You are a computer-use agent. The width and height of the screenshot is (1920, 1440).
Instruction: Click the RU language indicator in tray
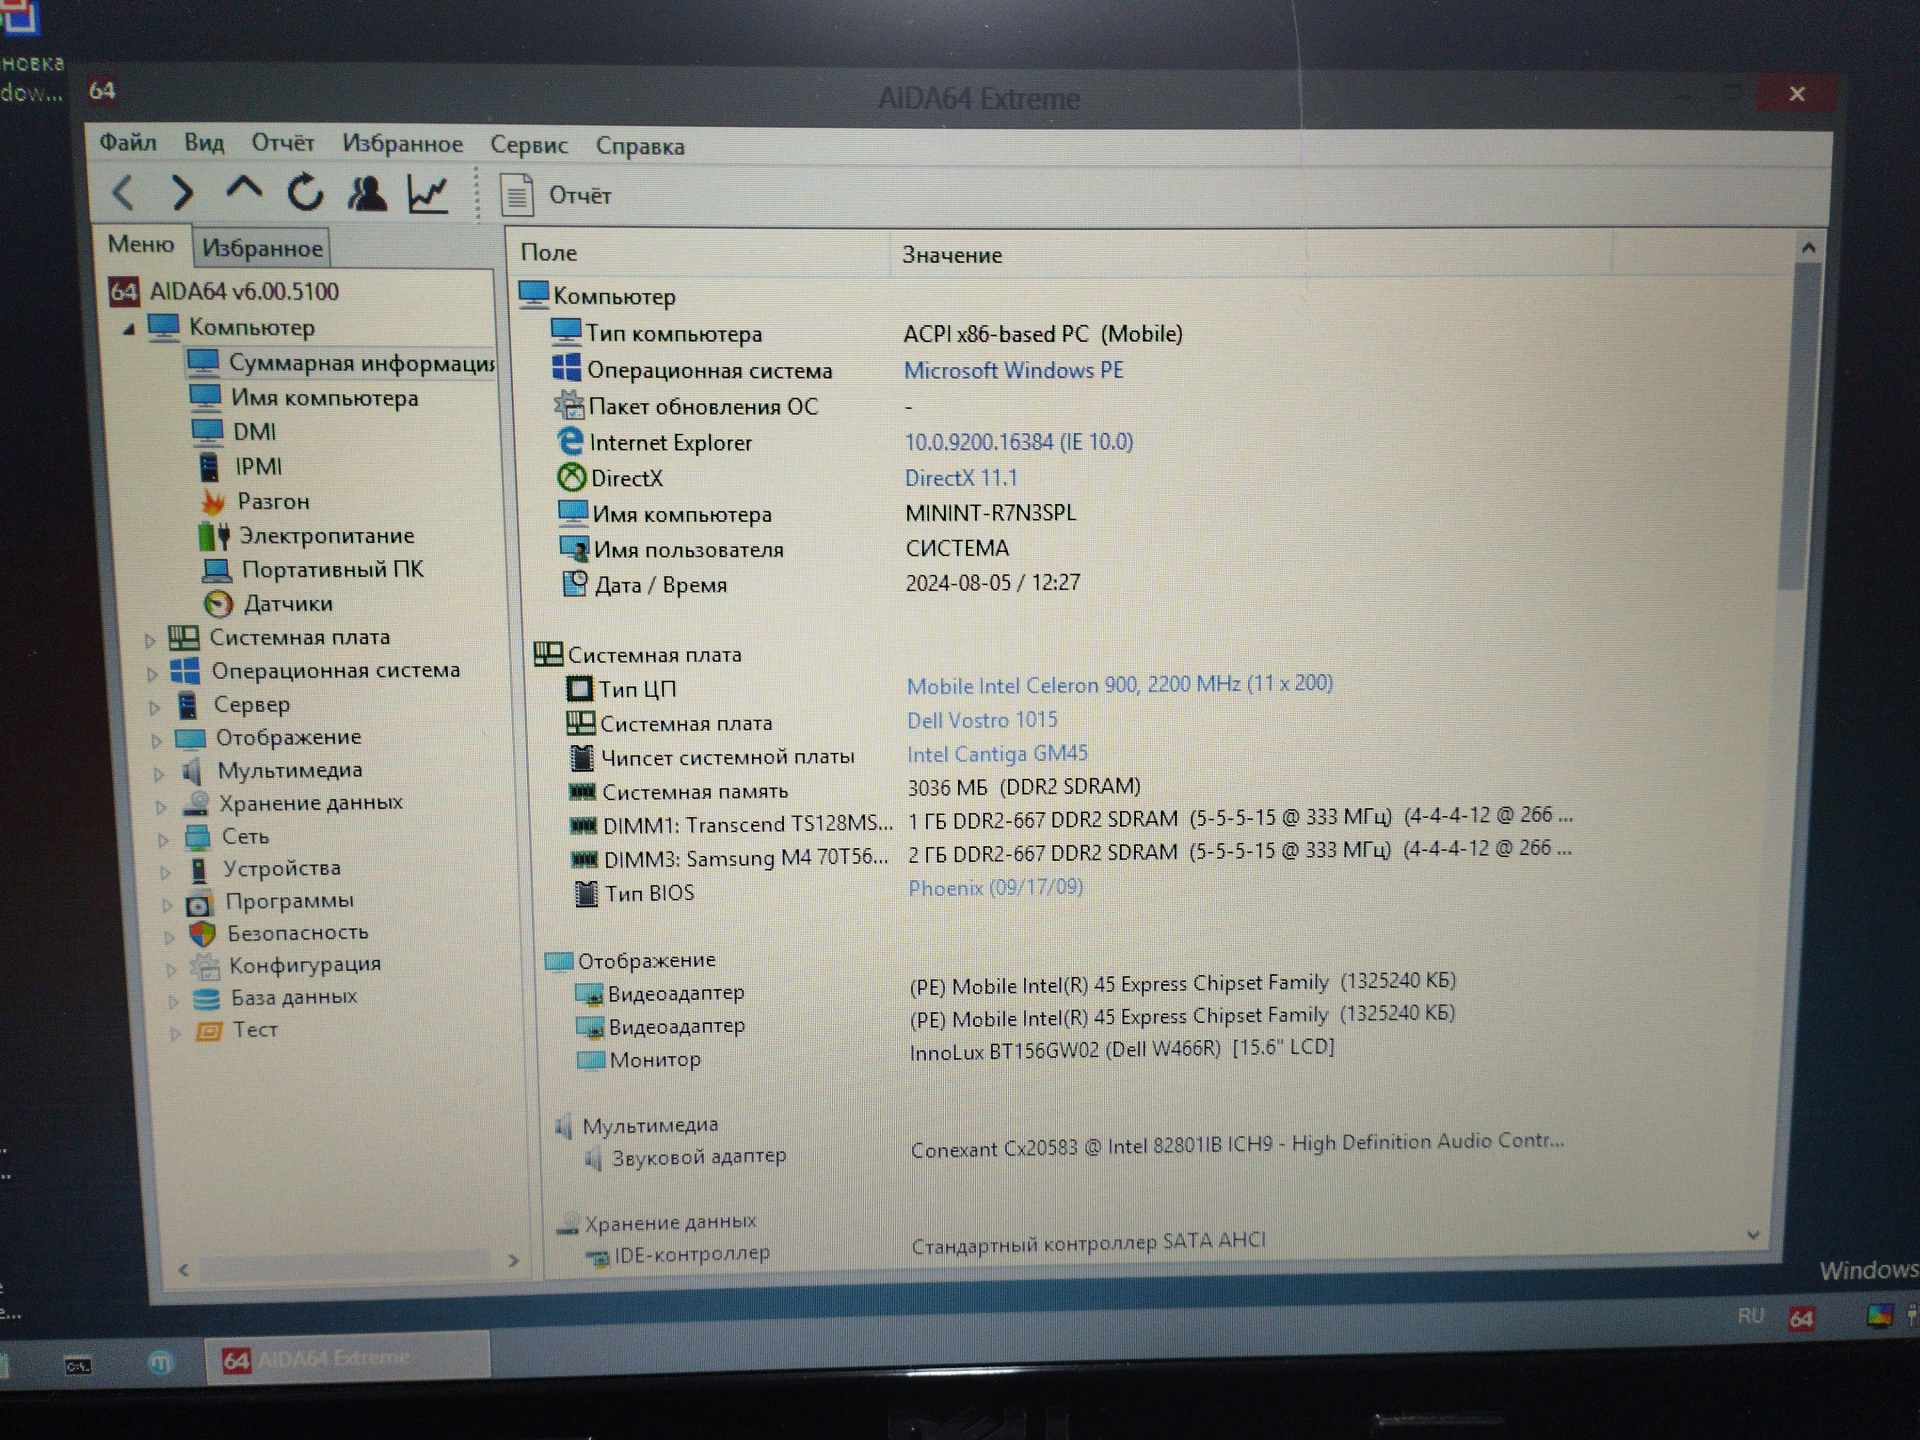point(1750,1316)
